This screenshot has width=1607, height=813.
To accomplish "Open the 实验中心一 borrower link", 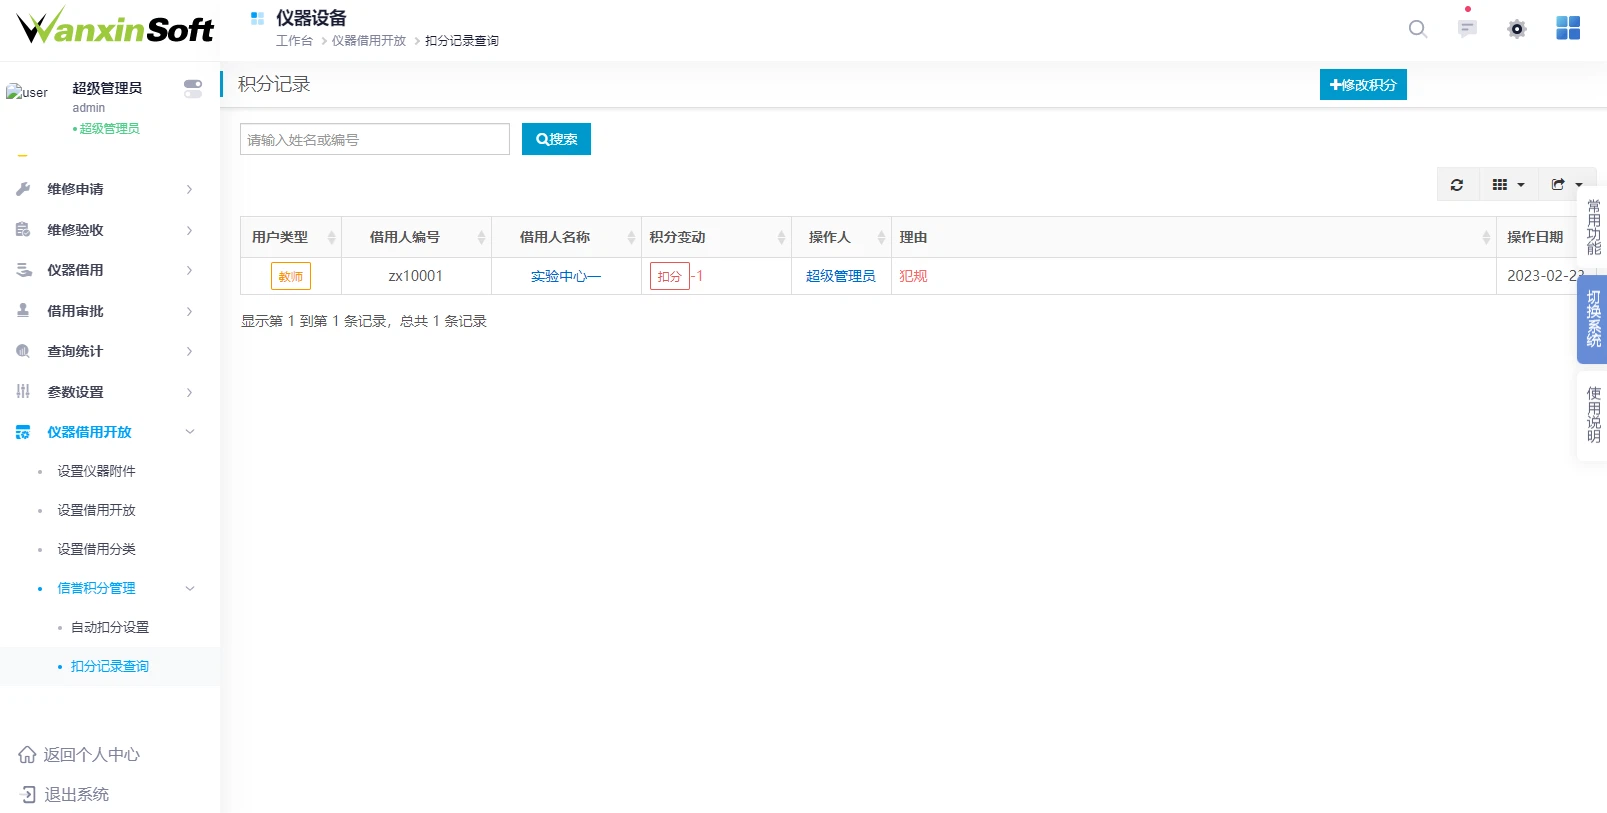I will pyautogui.click(x=565, y=276).
